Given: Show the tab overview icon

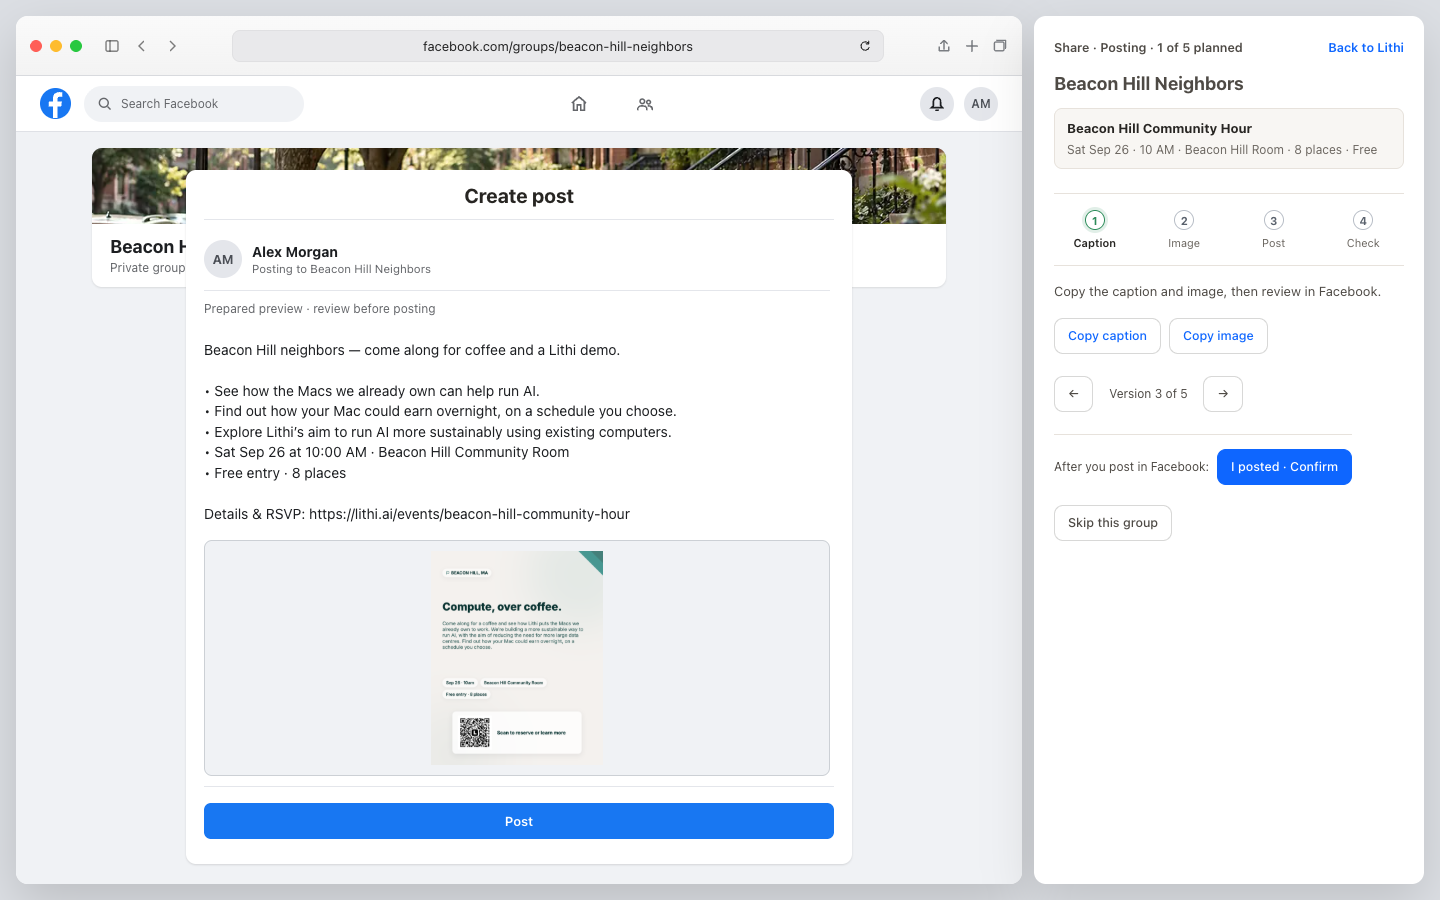Looking at the screenshot, I should pyautogui.click(x=1000, y=46).
